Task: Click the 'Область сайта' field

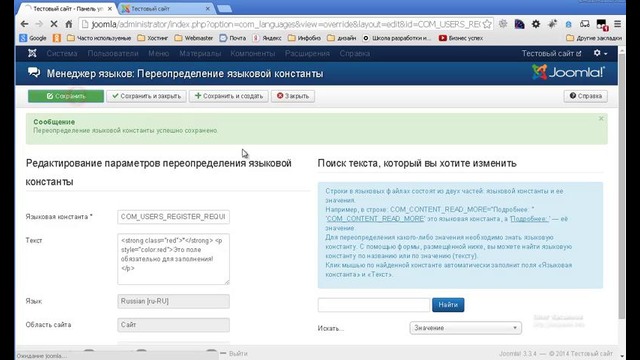Action: click(x=173, y=325)
